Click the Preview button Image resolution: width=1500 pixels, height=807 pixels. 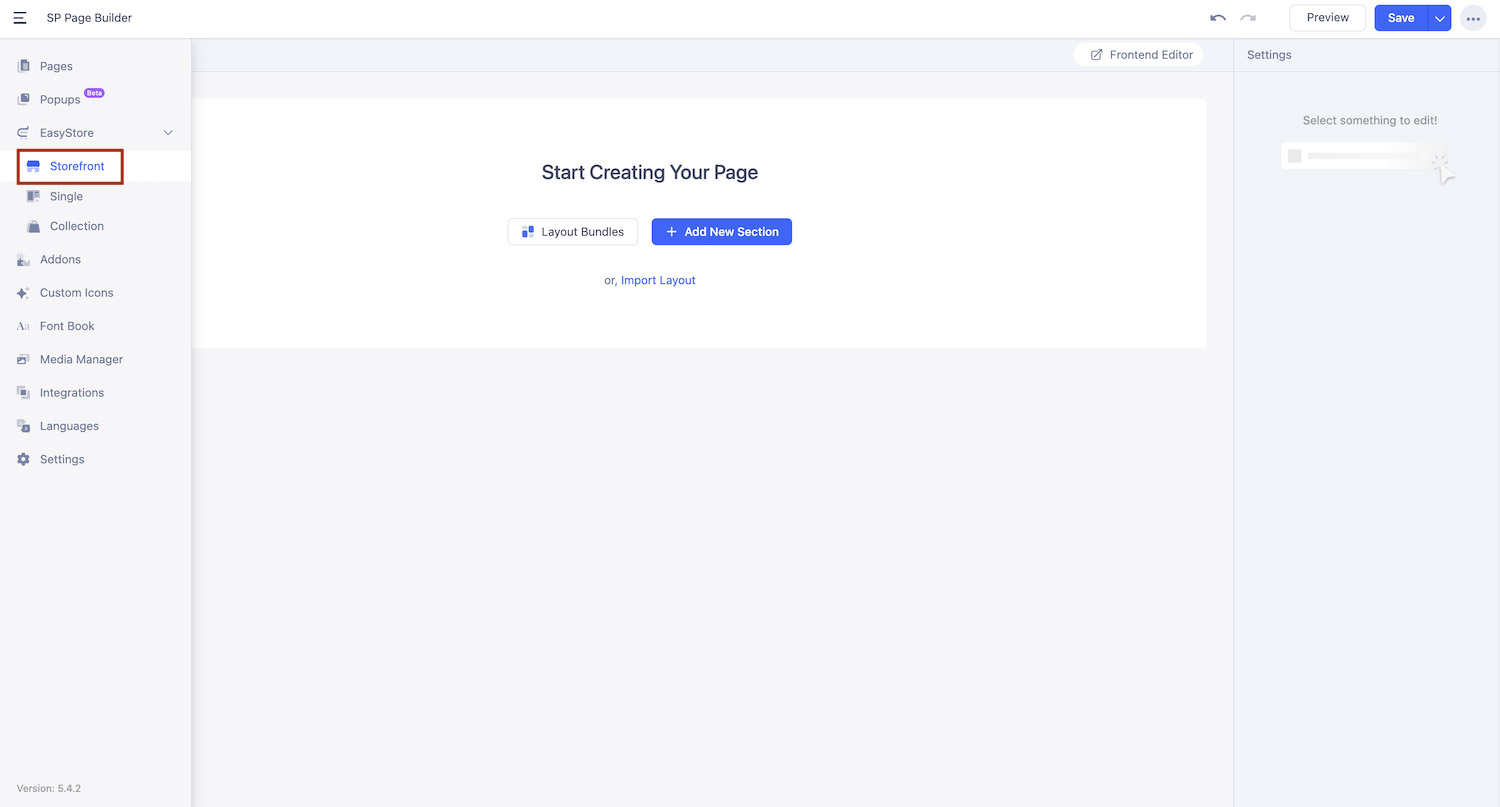click(1328, 18)
